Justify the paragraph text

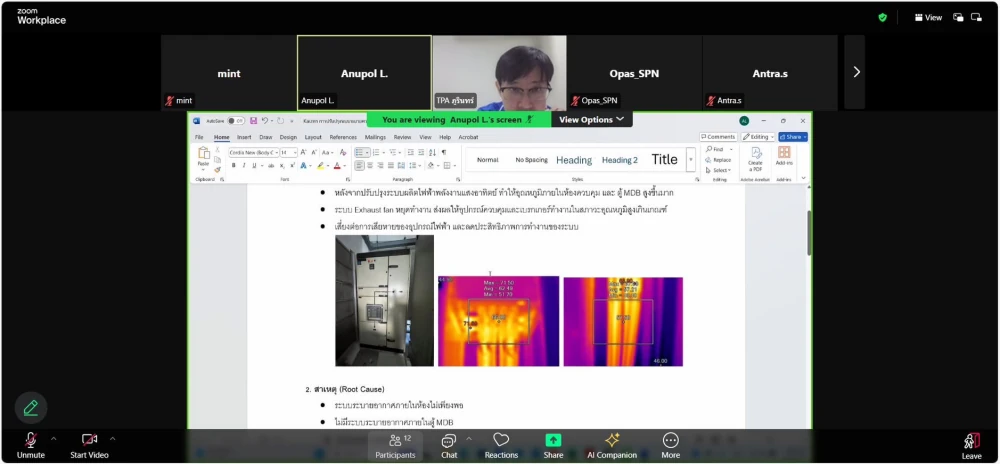pos(390,165)
